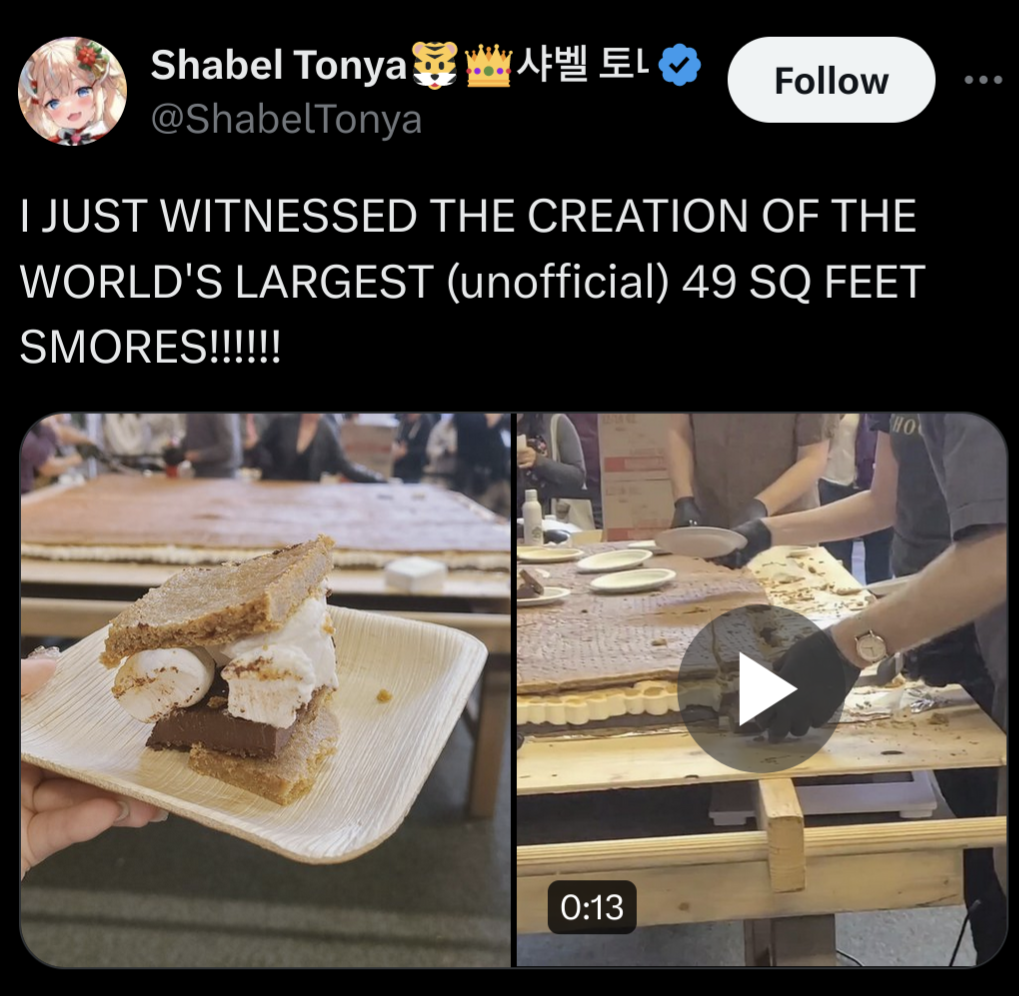Open the s'more on plate photo
The image size is (1019, 996).
pyautogui.click(x=265, y=690)
